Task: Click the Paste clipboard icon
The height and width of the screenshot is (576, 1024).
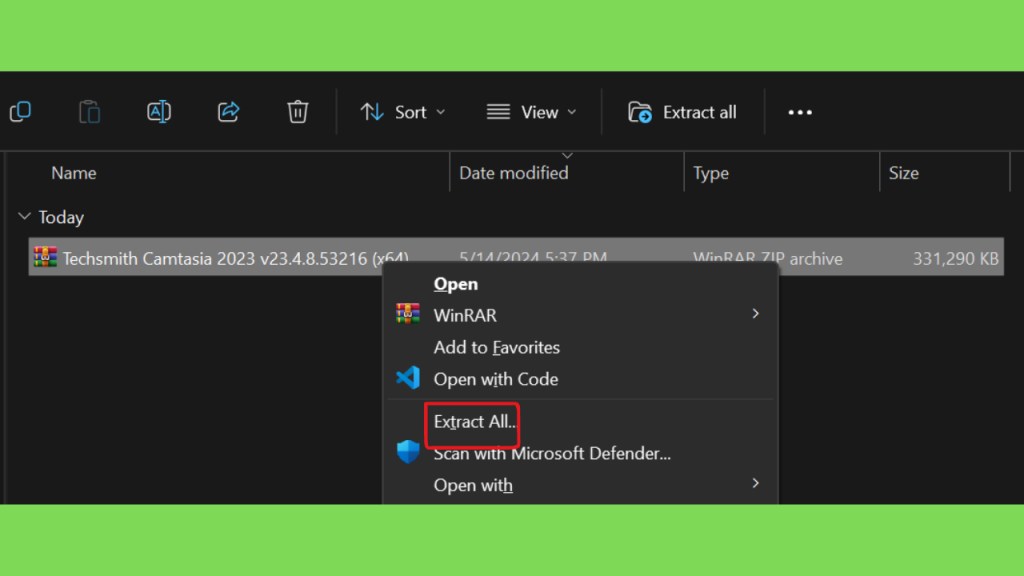Action: point(89,112)
